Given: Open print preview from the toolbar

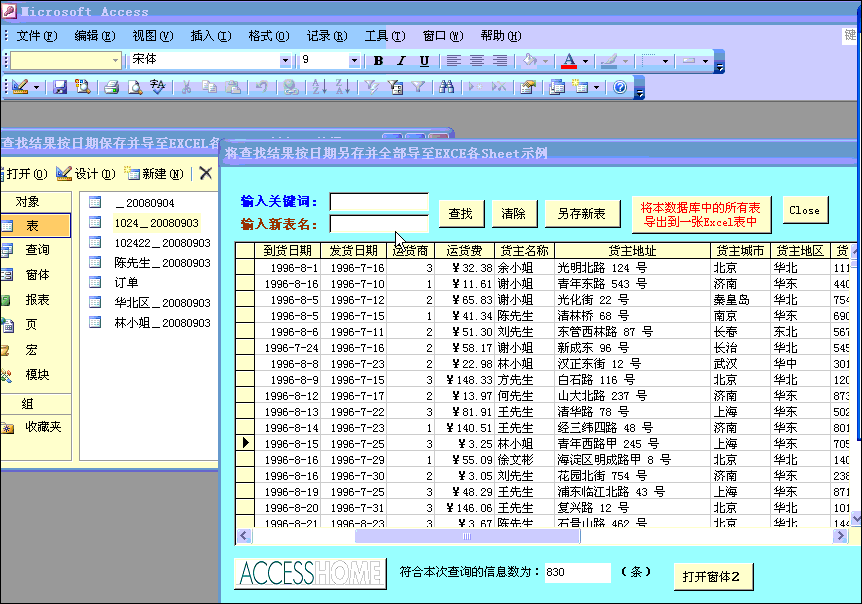Looking at the screenshot, I should tap(135, 87).
